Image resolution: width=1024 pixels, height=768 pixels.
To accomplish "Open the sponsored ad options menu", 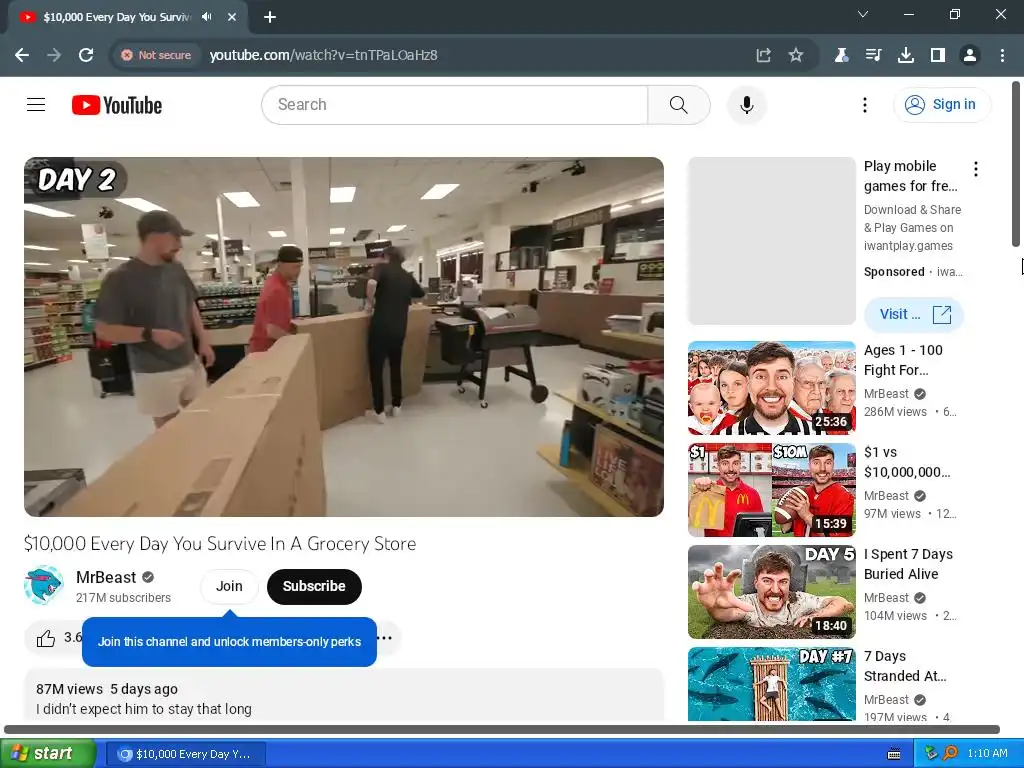I will pos(976,169).
